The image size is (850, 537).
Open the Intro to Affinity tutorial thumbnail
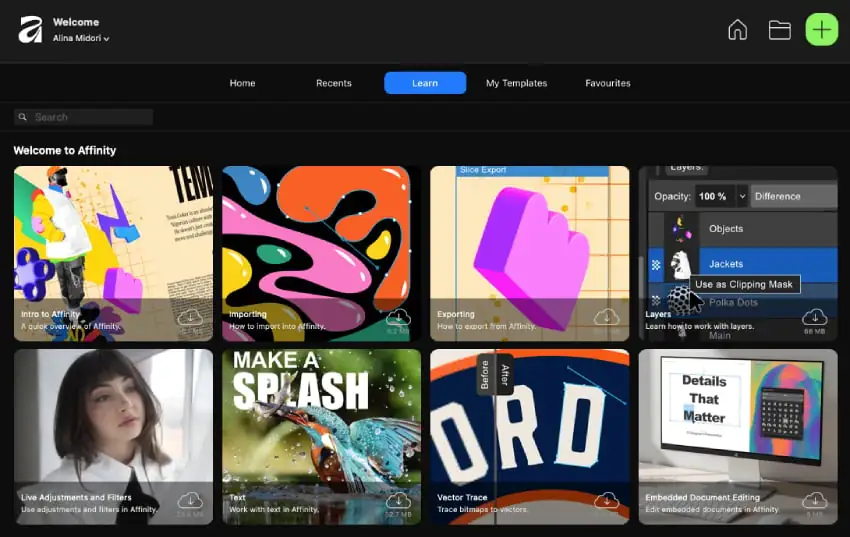click(x=113, y=254)
